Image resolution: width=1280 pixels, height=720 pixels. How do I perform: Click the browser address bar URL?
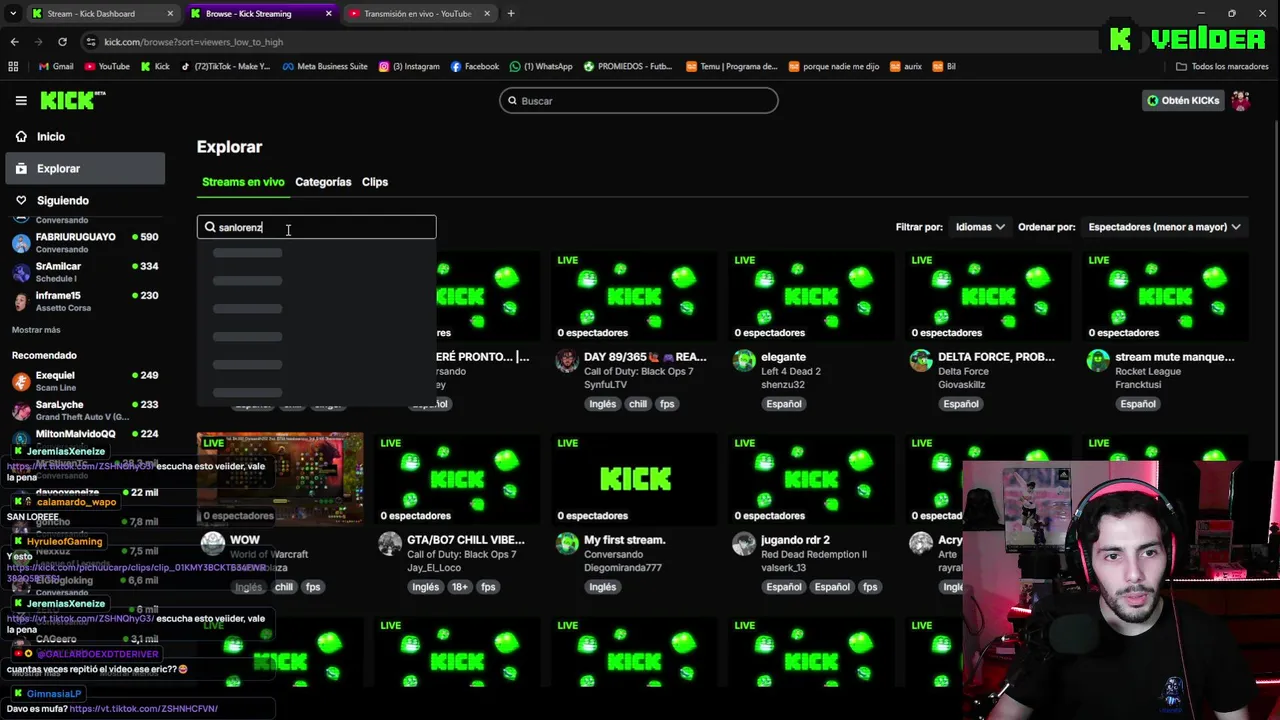(x=193, y=42)
